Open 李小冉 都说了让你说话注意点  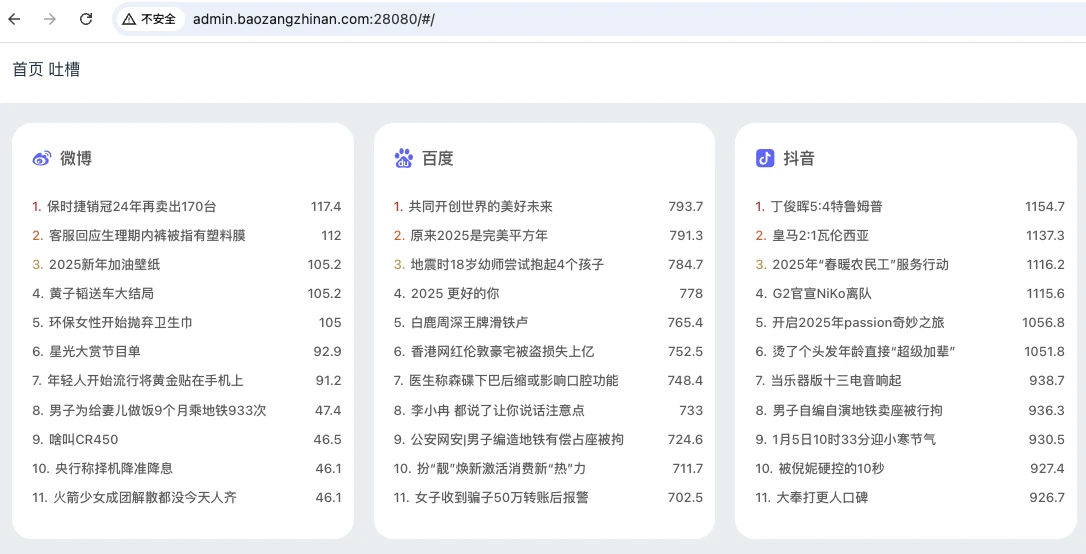497,411
